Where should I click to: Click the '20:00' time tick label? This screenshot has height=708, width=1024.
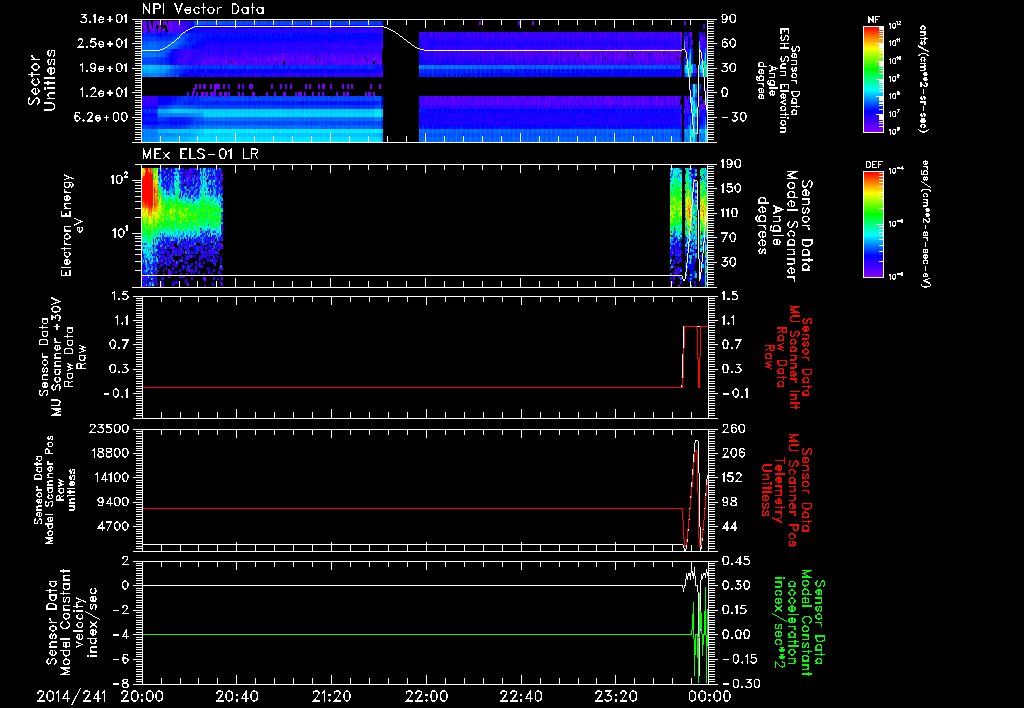[142, 696]
